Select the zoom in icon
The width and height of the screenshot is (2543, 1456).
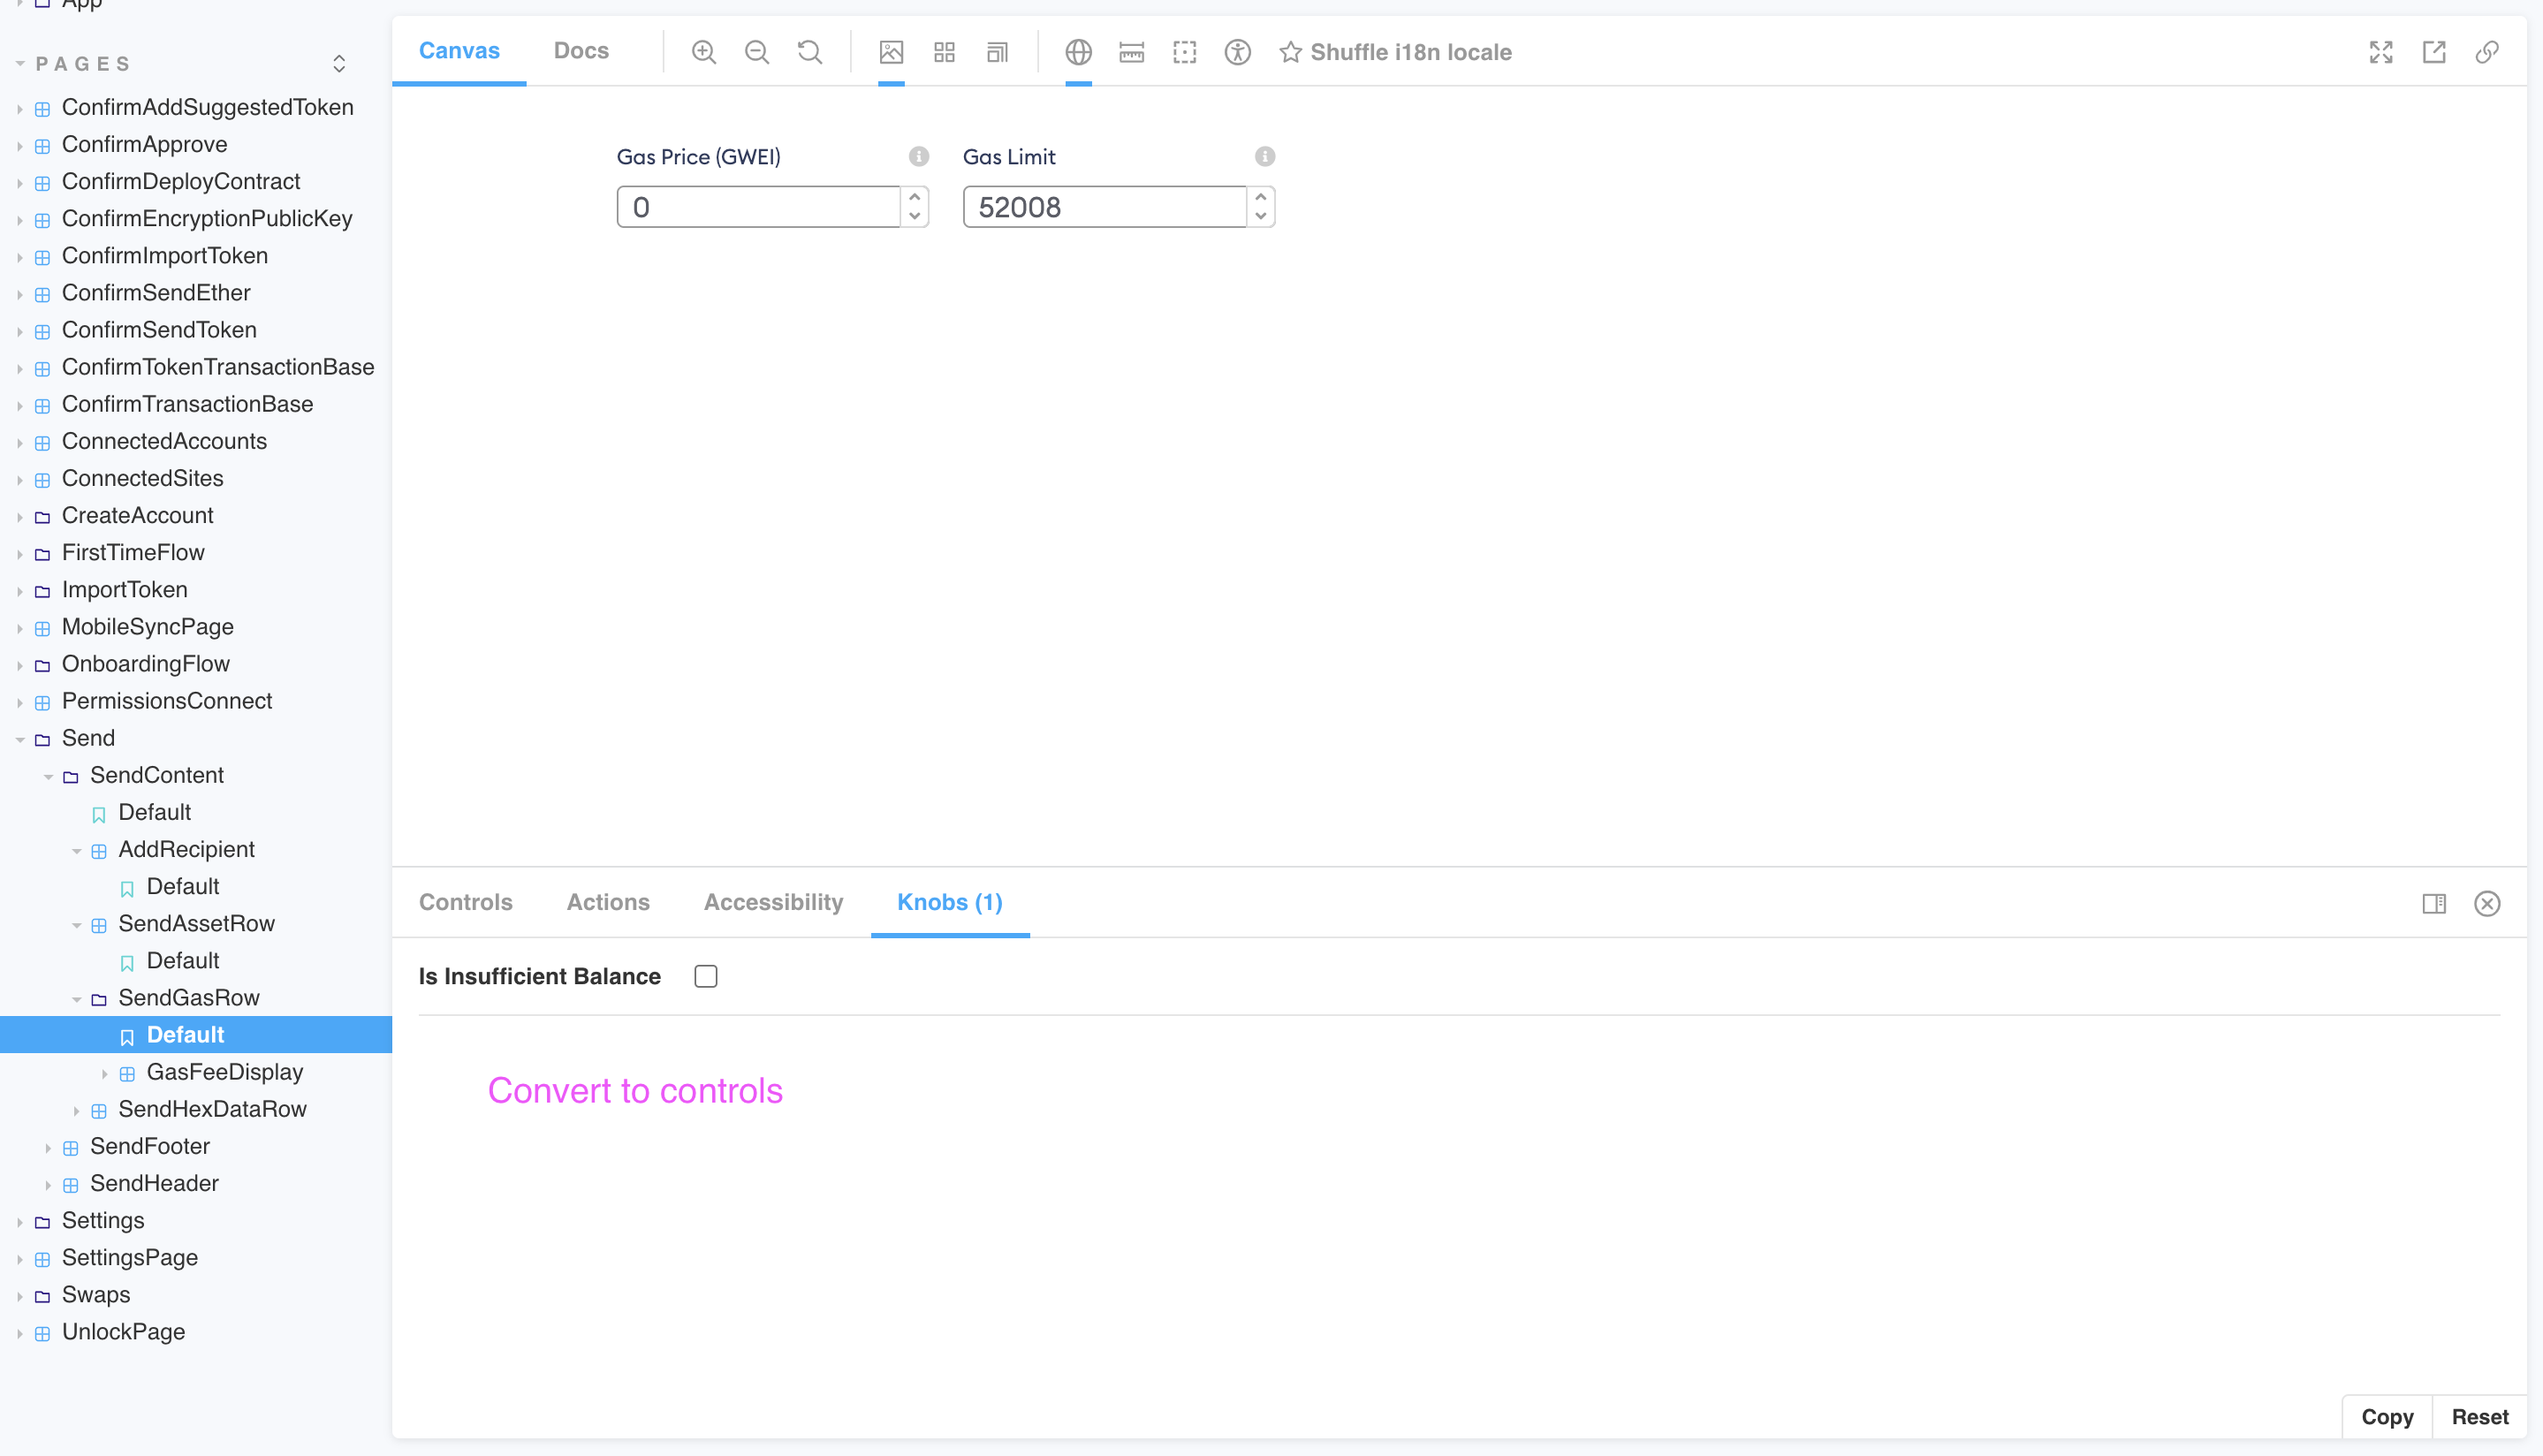pos(703,52)
